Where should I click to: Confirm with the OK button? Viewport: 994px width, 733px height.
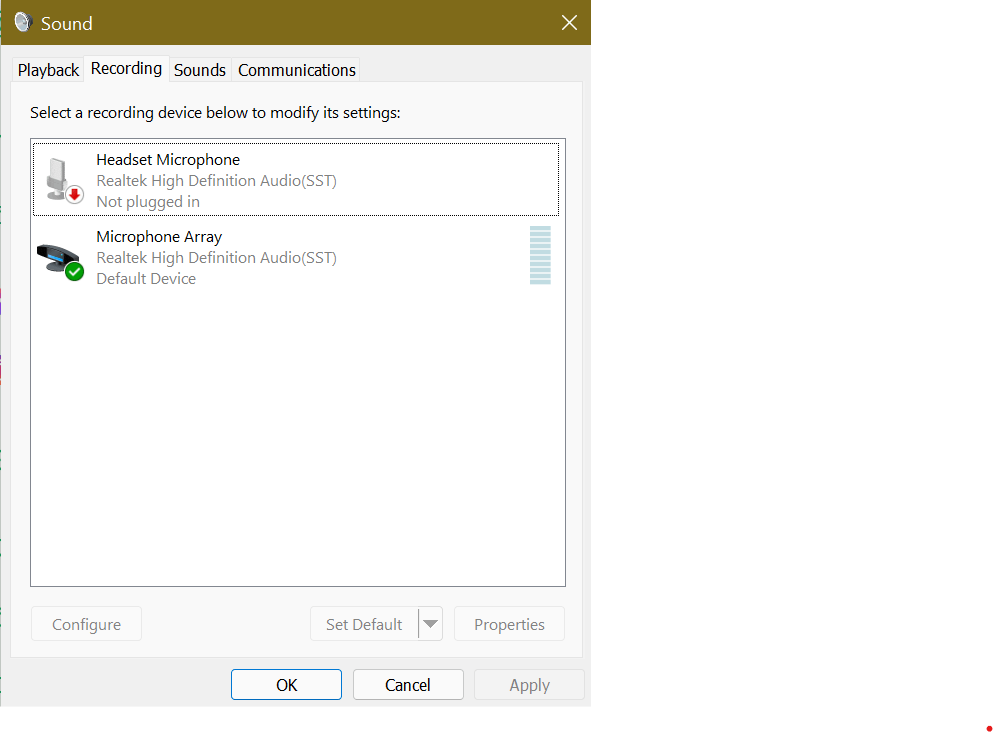pyautogui.click(x=287, y=685)
